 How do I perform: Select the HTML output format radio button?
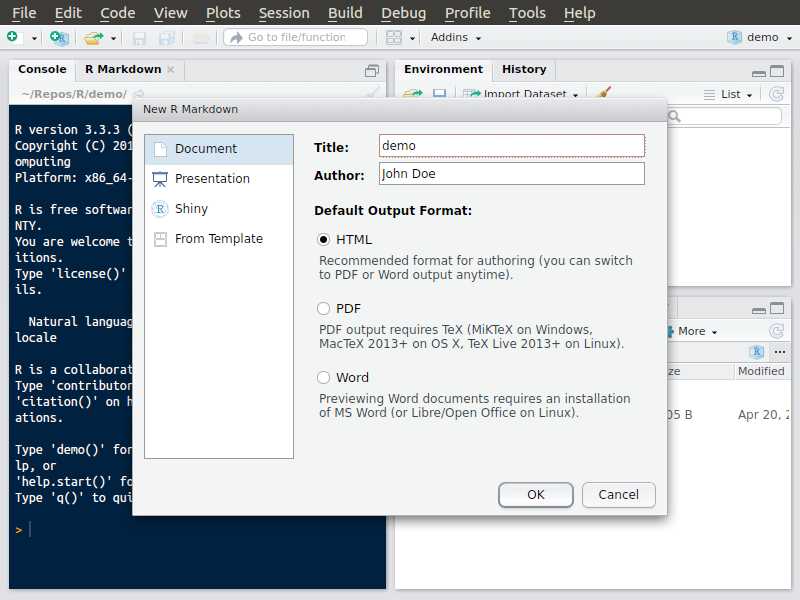coord(324,240)
